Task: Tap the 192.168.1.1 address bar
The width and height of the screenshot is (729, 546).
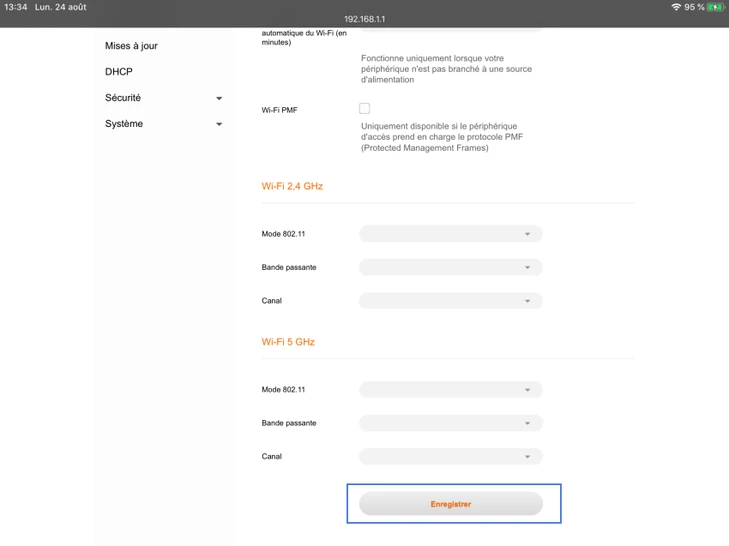Action: (364, 19)
